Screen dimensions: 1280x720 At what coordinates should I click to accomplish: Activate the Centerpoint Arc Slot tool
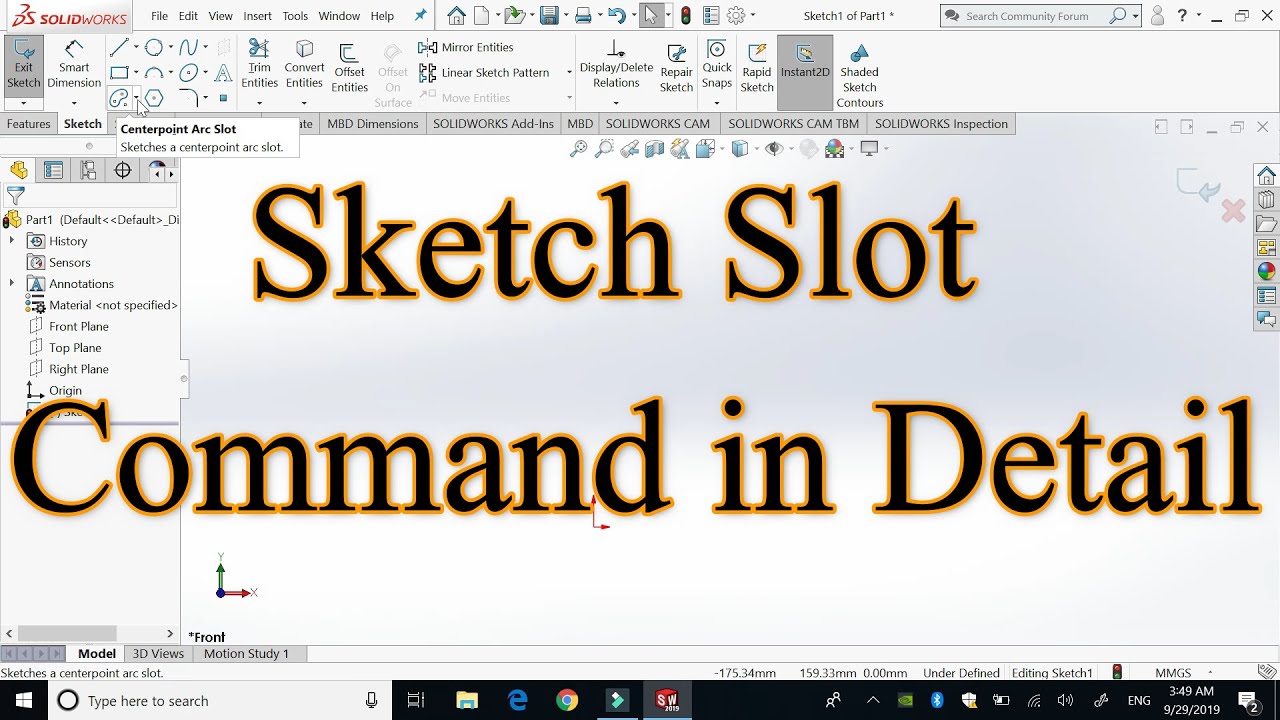[119, 98]
